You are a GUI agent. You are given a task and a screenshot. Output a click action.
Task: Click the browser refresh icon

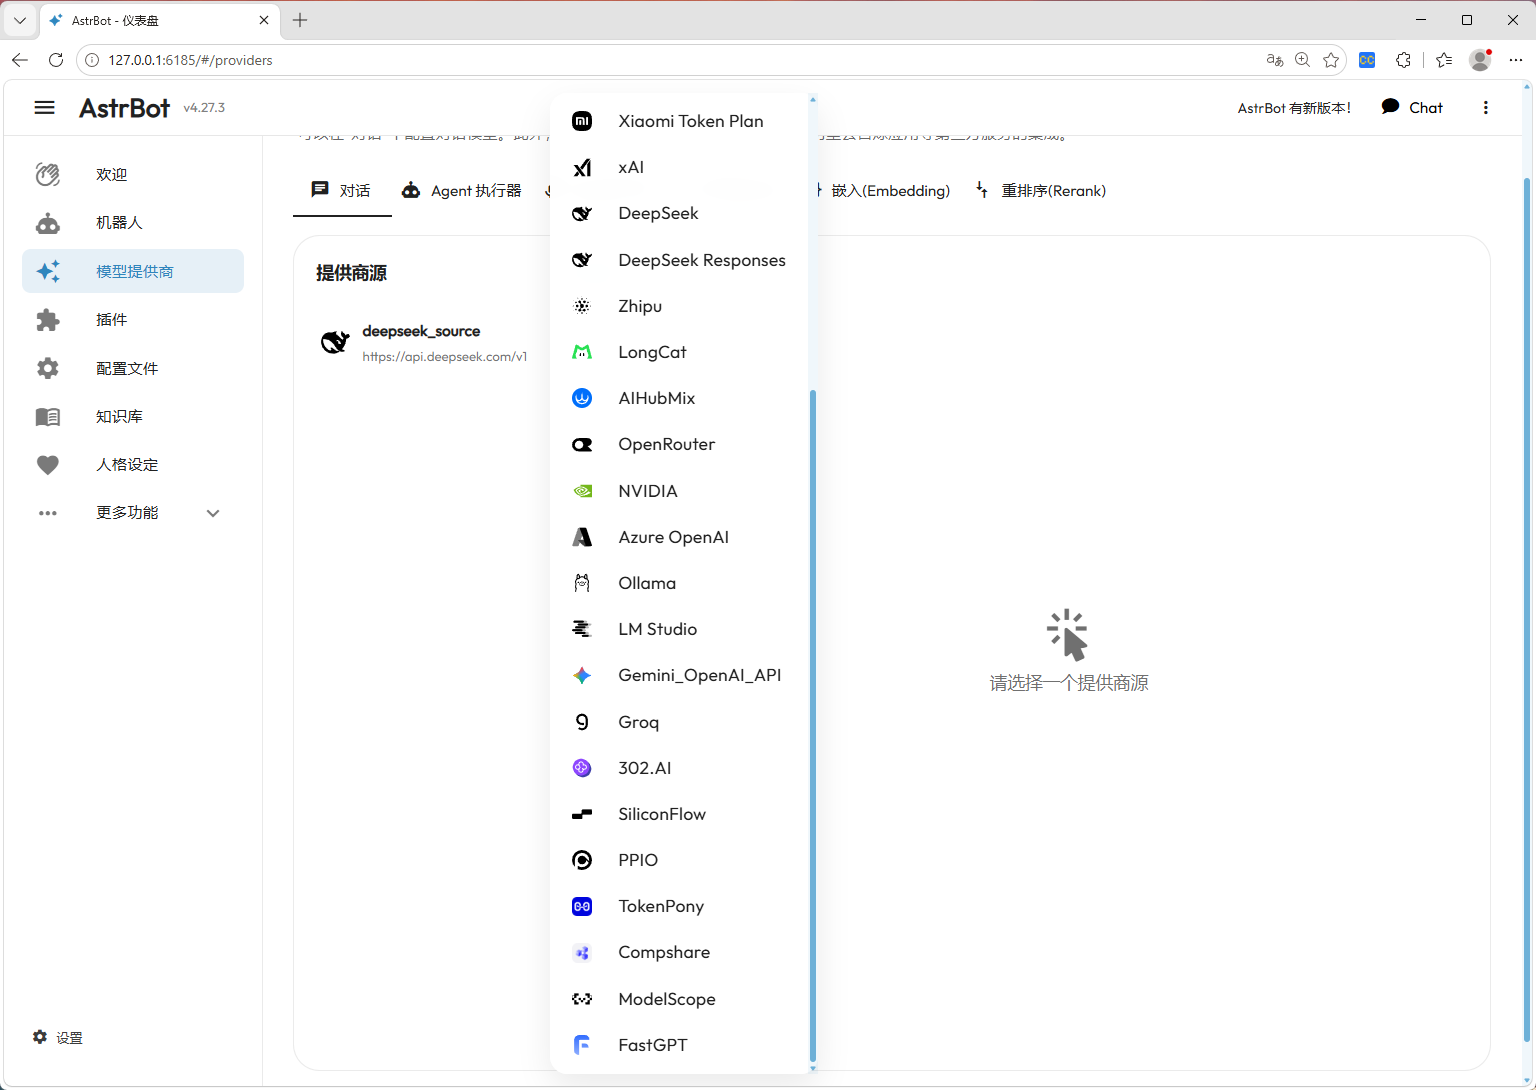coord(56,60)
